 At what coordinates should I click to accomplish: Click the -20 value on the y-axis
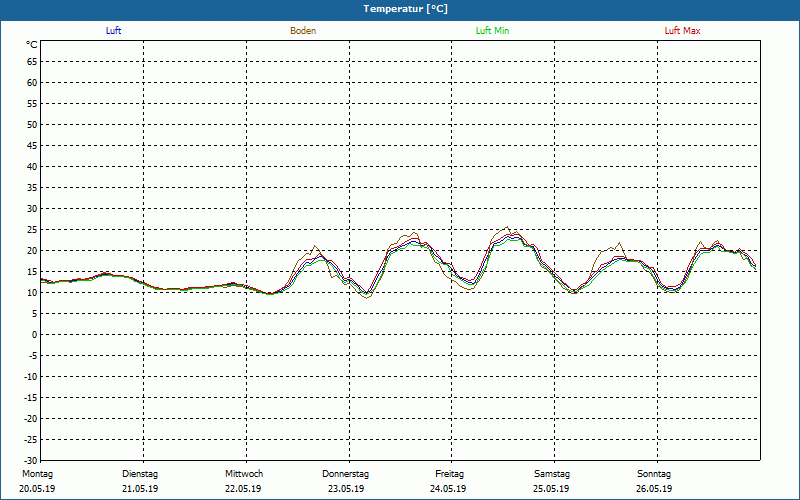pos(31,419)
